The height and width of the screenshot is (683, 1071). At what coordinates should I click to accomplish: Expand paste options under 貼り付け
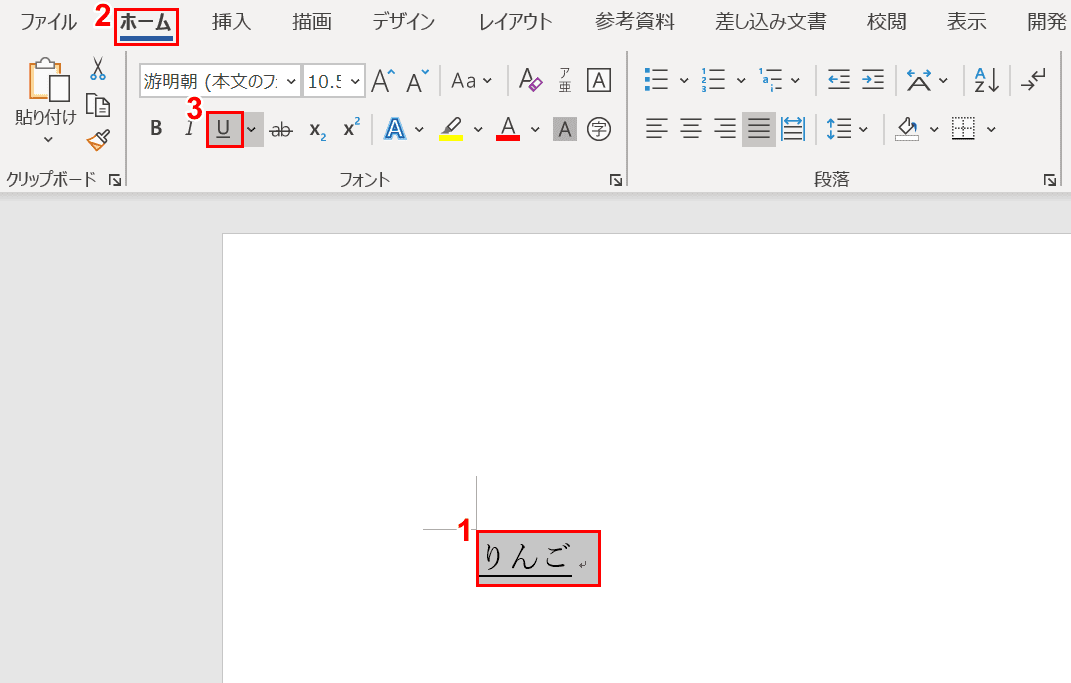(x=47, y=140)
